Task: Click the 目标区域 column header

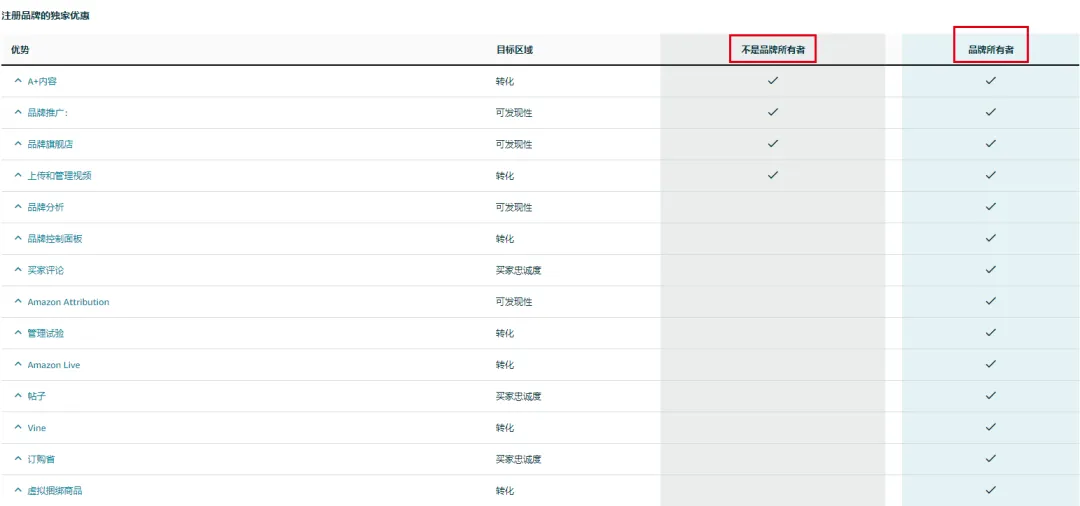Action: pyautogui.click(x=515, y=50)
